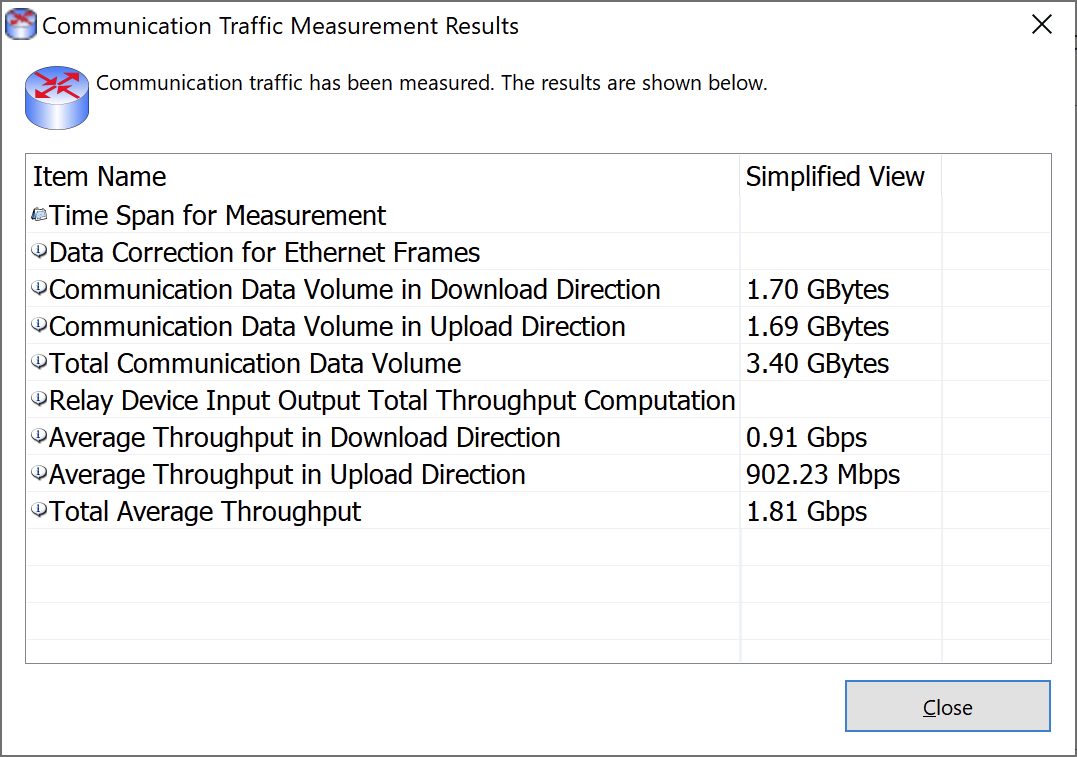
Task: Click the icon beside Communication Data Volume in Upload Direction
Action: (x=39, y=326)
